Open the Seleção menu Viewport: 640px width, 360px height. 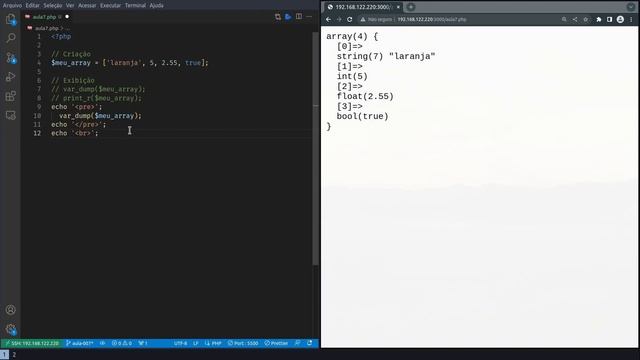[53, 5]
